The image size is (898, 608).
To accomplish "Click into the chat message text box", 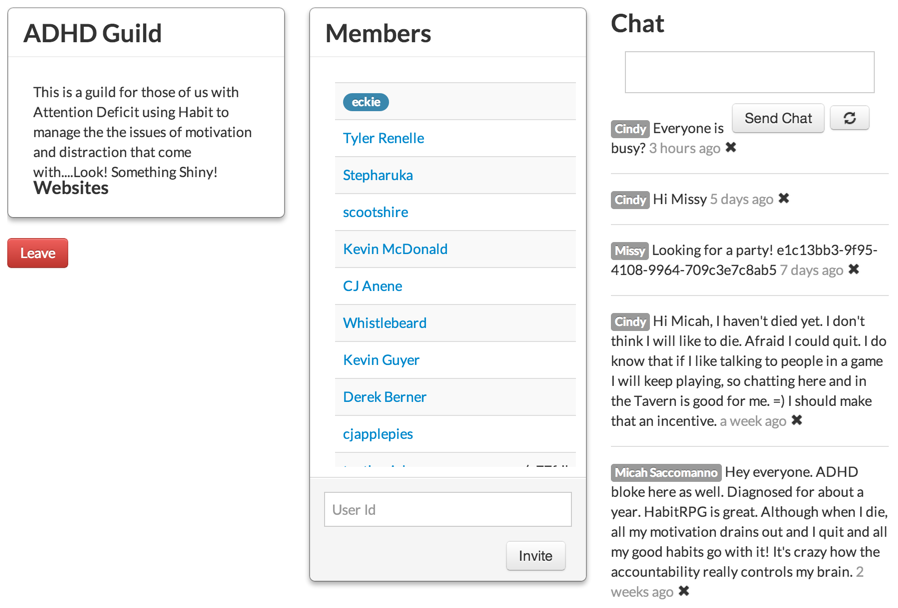I will (750, 72).
